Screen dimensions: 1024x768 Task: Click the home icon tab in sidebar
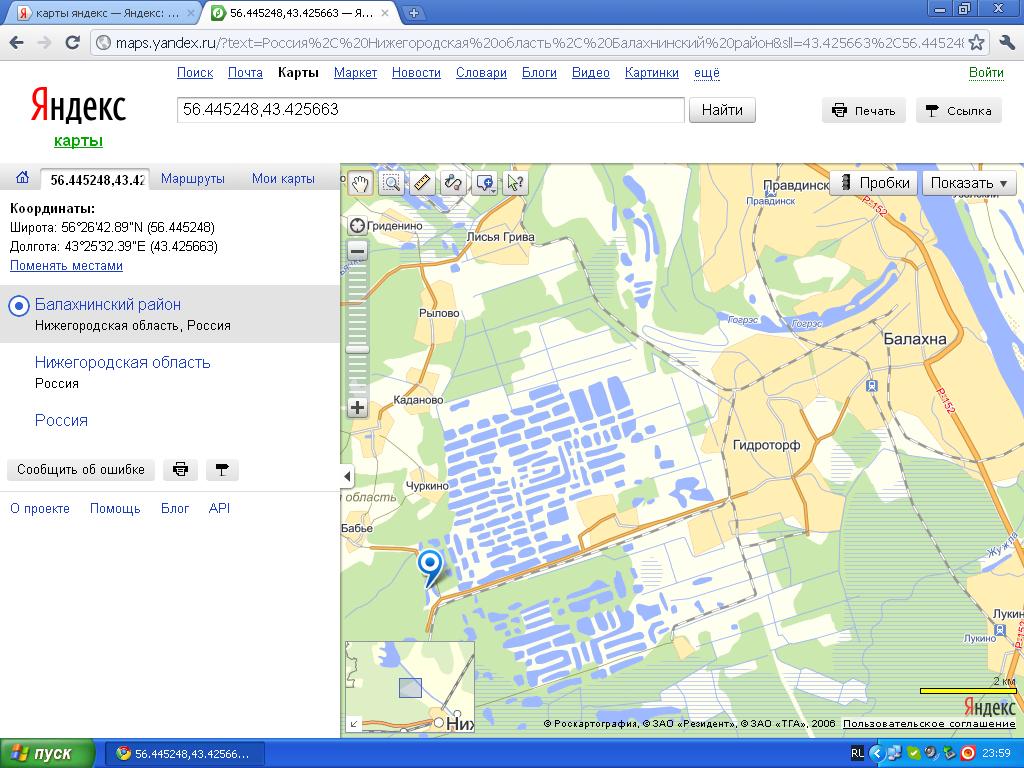[21, 179]
